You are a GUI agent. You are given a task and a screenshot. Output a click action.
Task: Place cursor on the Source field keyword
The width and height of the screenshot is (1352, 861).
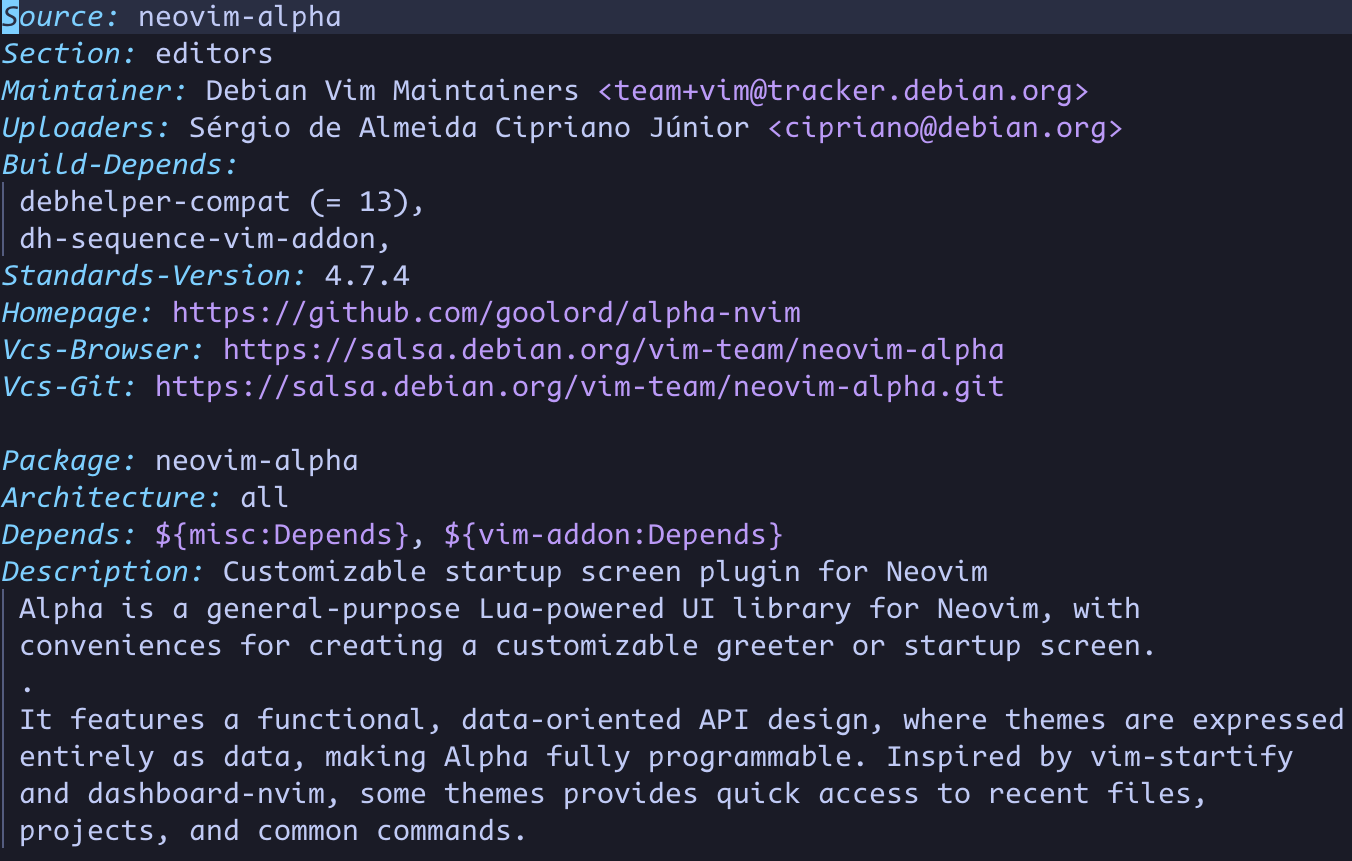[62, 17]
